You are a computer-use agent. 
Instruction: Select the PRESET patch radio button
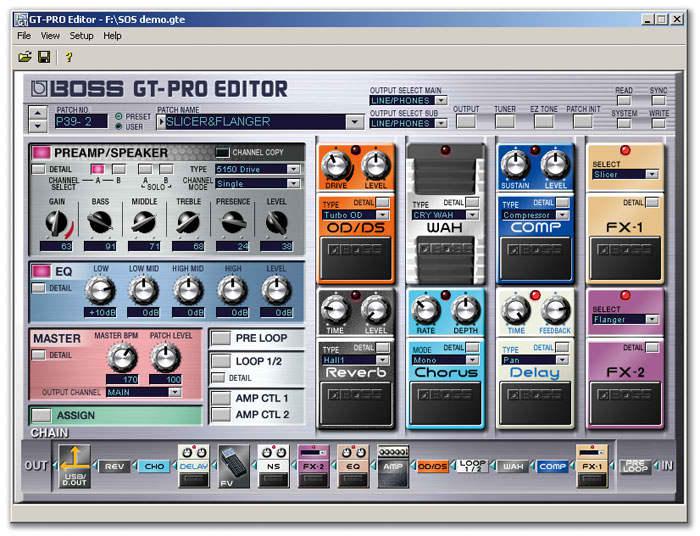[119, 116]
